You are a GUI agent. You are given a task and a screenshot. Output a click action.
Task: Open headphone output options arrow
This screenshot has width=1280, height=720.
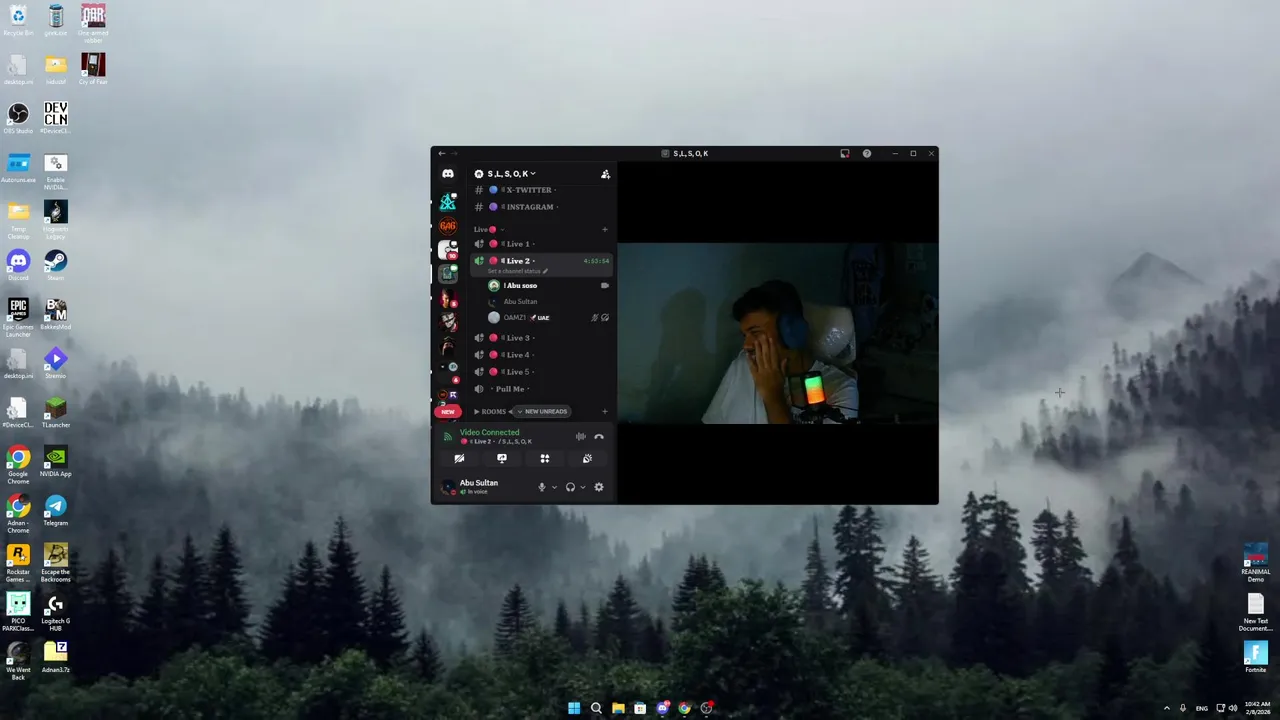pos(583,487)
